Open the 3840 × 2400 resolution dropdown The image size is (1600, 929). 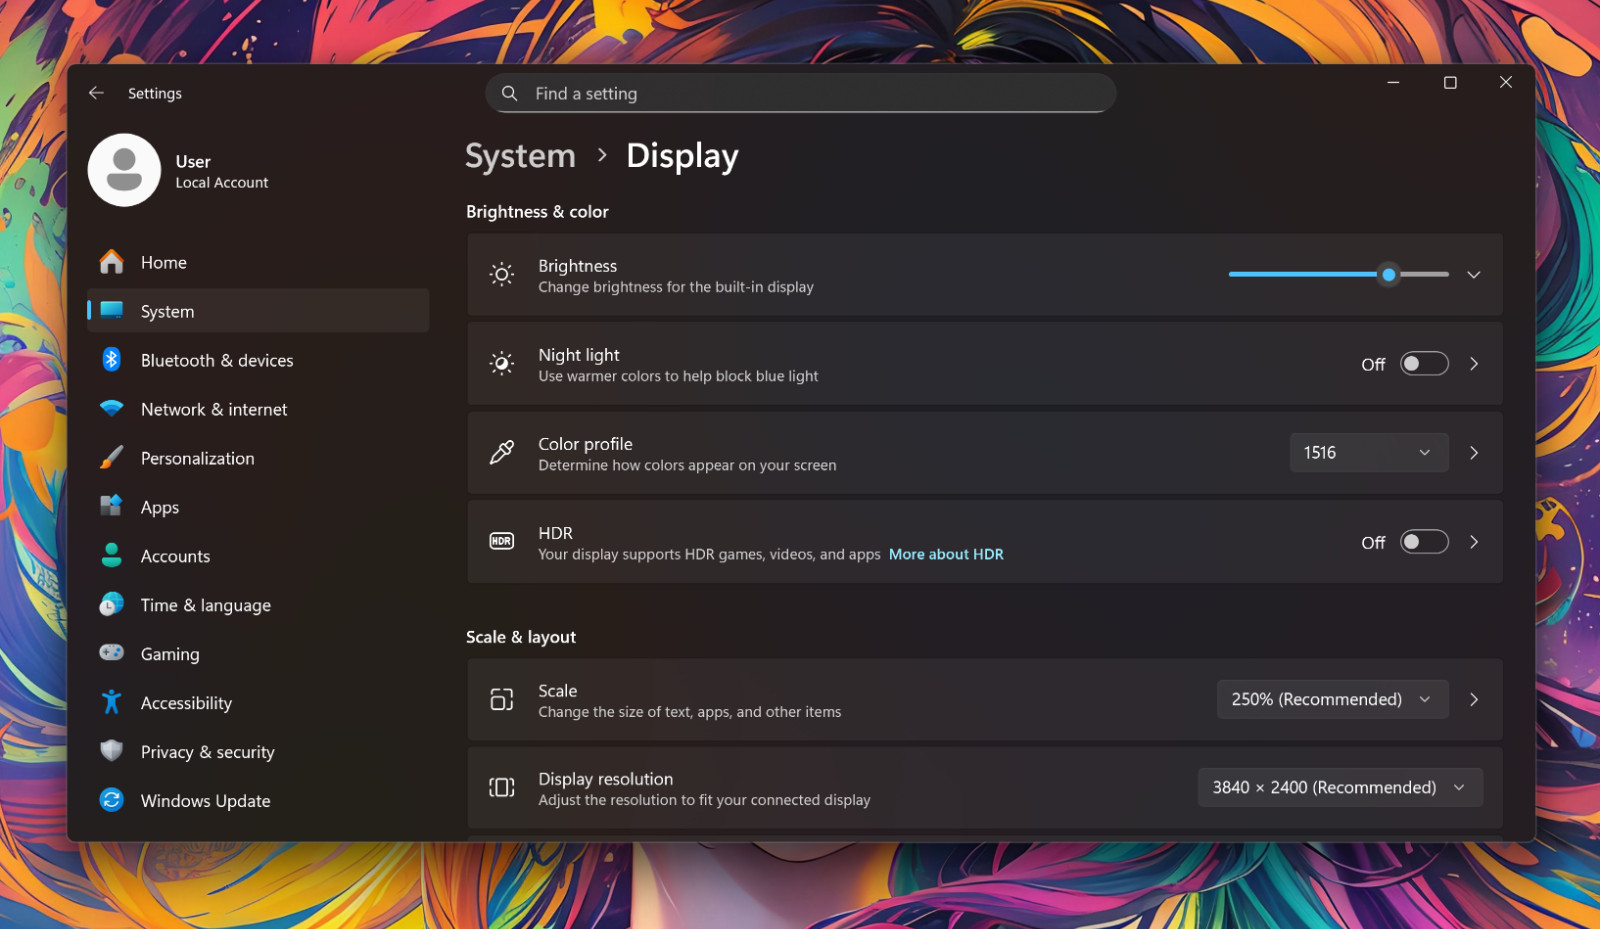click(1340, 788)
